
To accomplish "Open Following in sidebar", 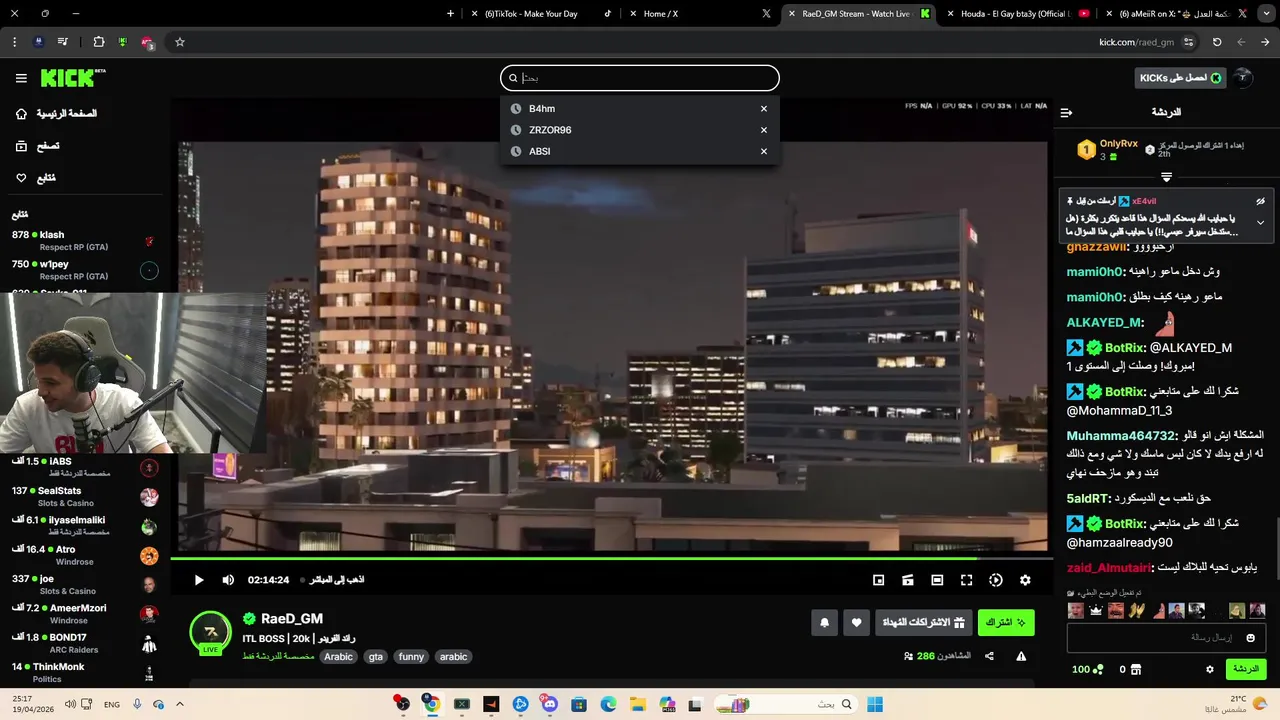I will 36,178.
